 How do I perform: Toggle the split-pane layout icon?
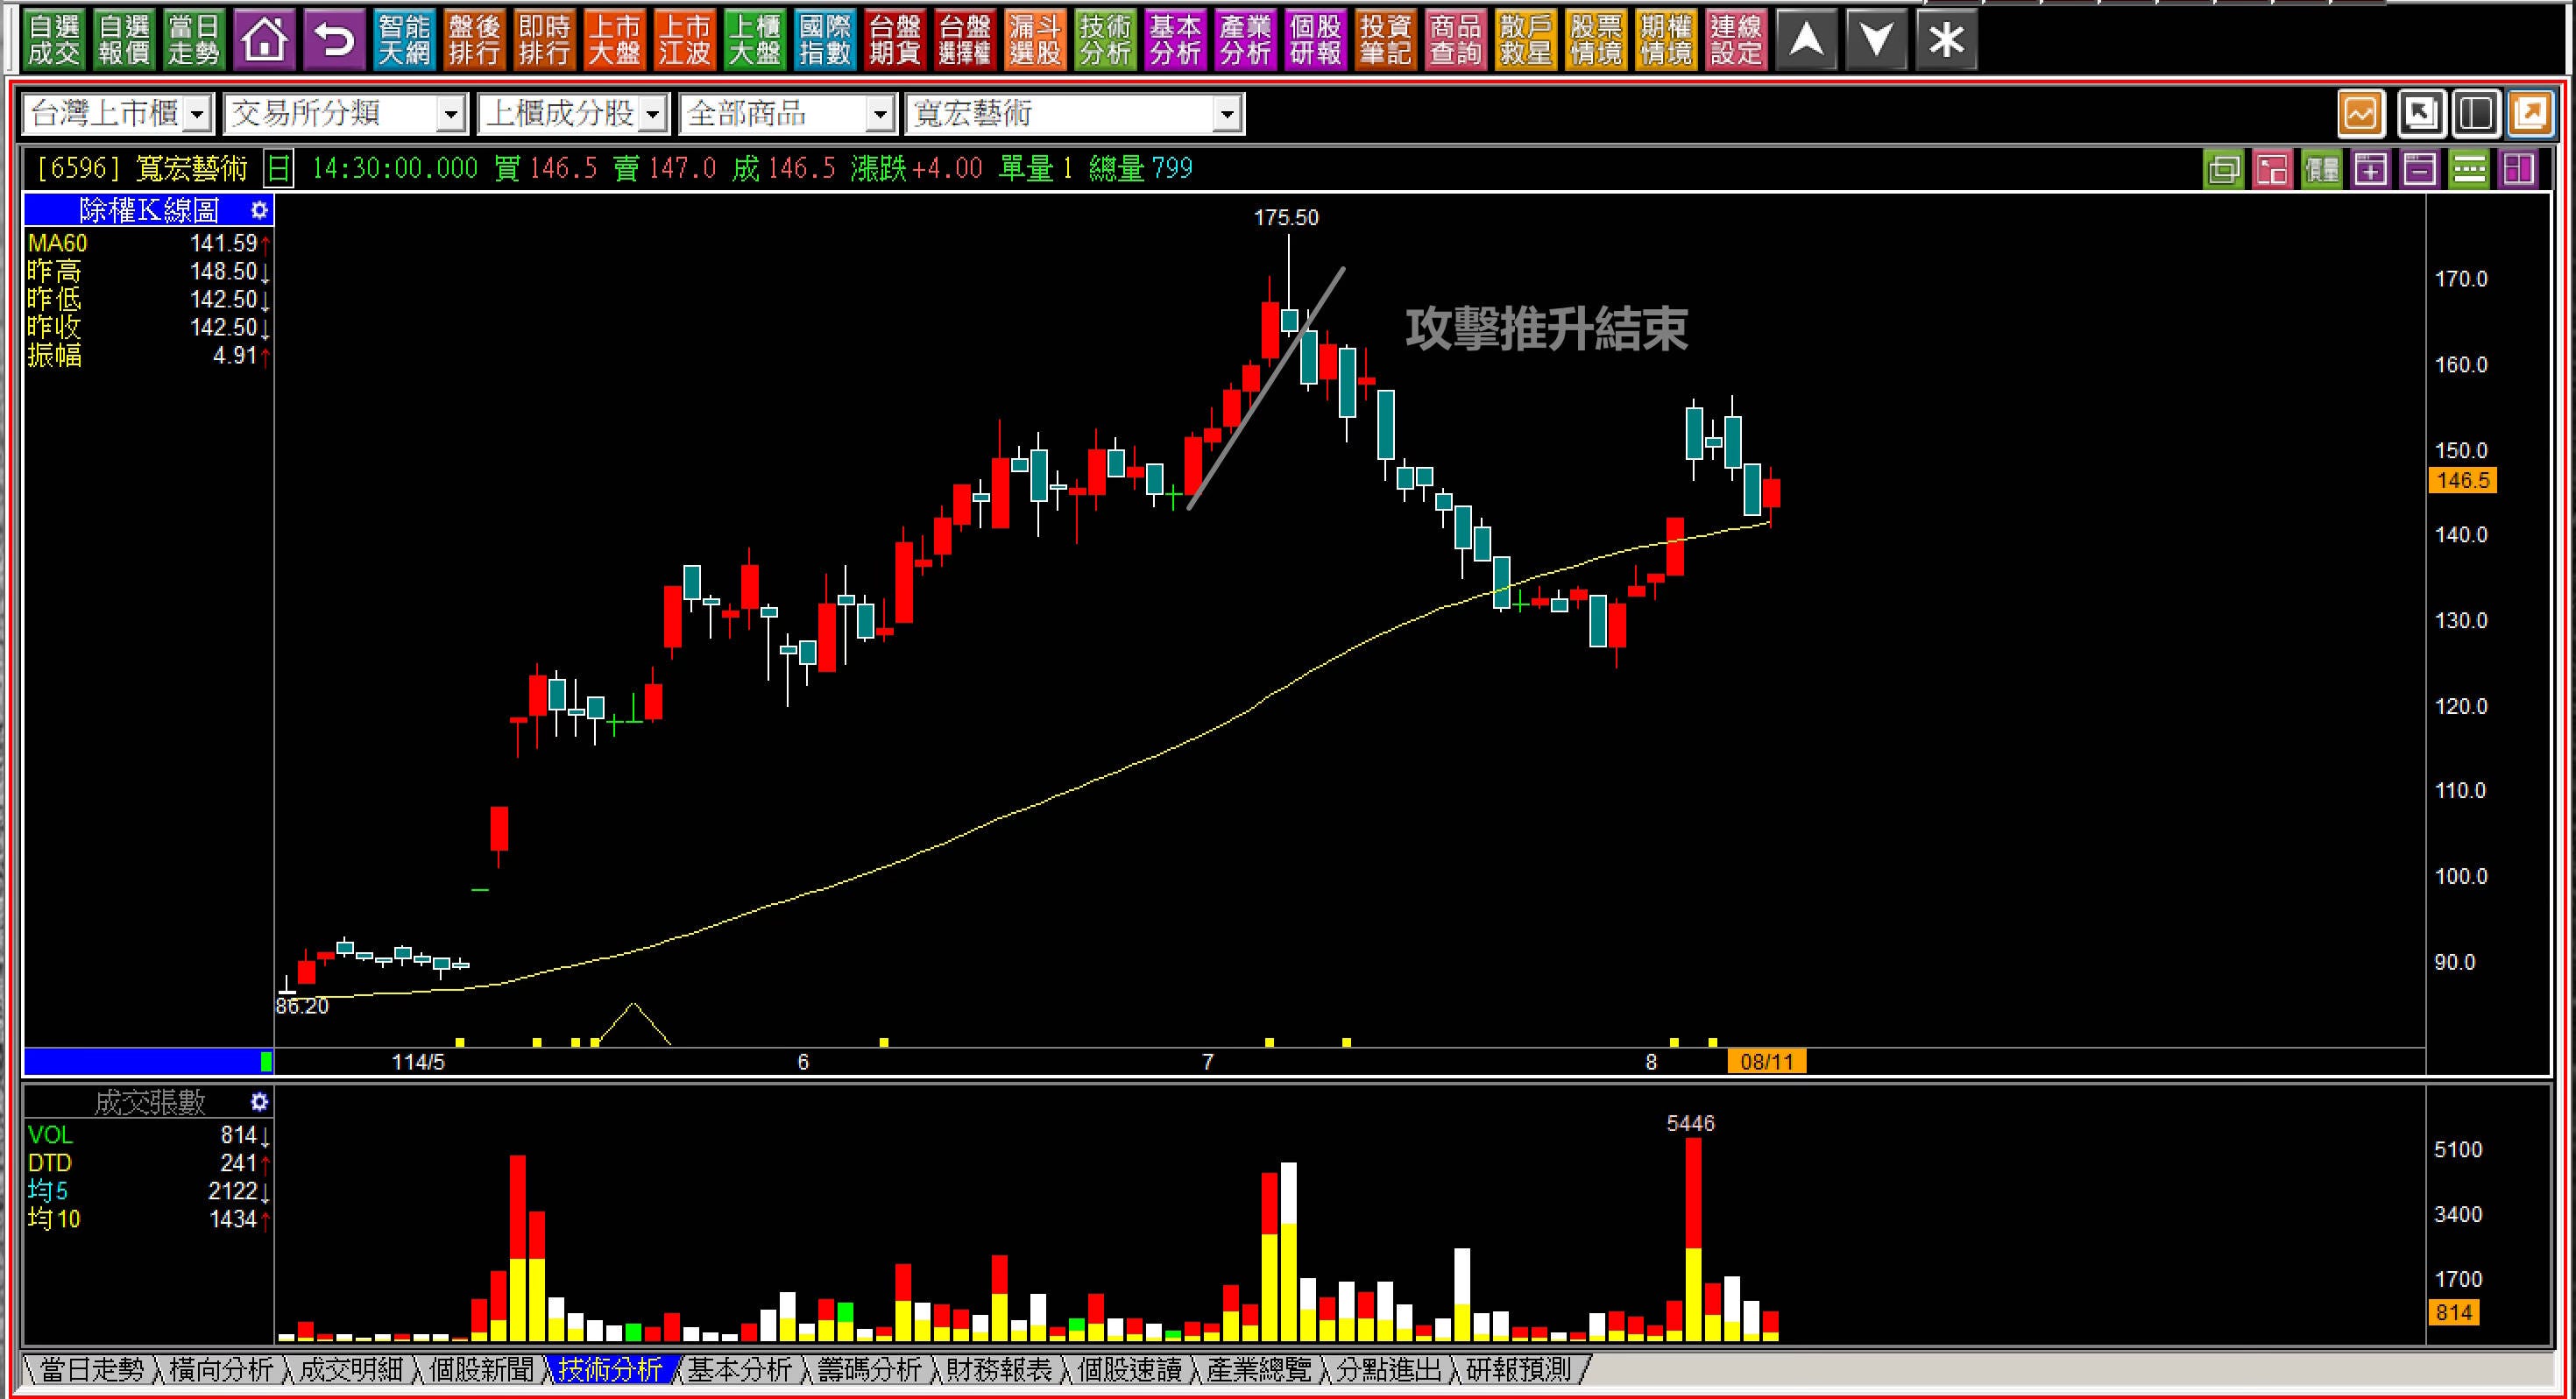pos(2476,113)
